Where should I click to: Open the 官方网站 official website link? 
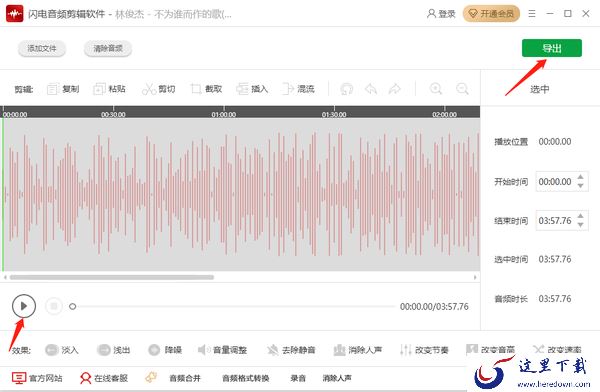[x=37, y=378]
